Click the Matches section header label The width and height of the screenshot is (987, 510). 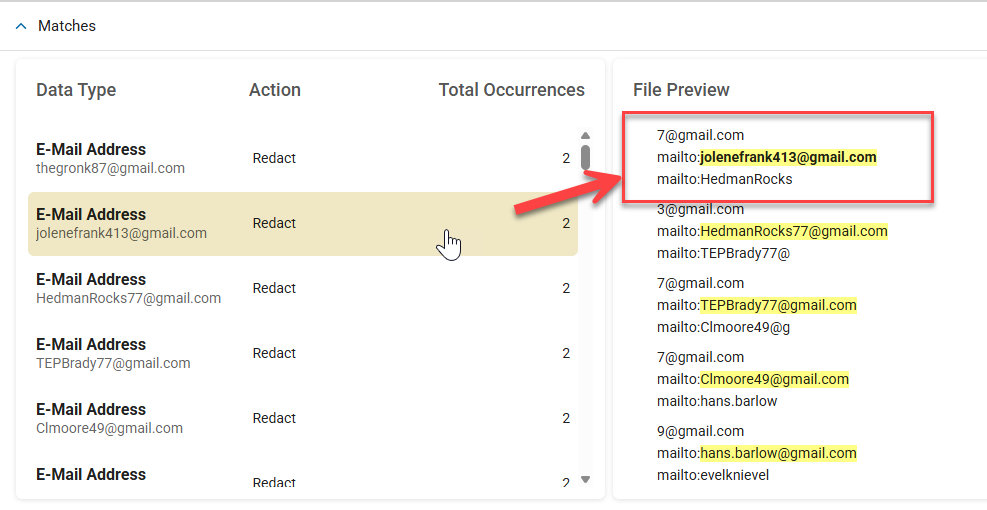tap(67, 26)
